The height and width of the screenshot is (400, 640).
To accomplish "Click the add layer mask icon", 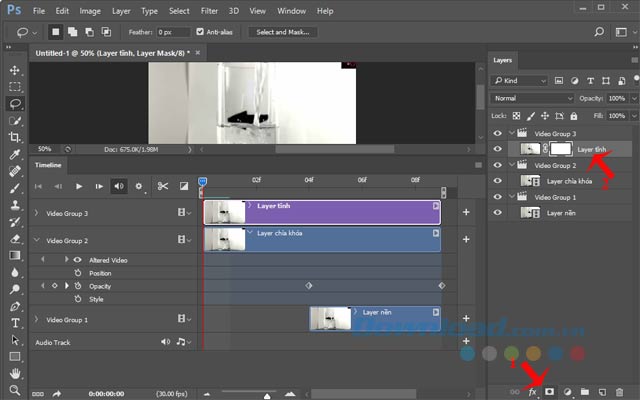I will [x=549, y=392].
